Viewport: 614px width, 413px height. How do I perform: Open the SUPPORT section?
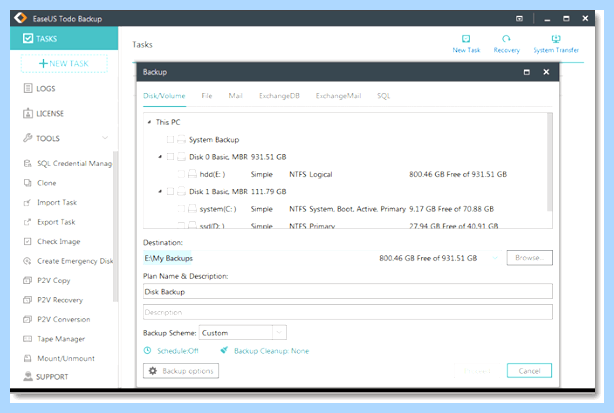tap(46, 377)
